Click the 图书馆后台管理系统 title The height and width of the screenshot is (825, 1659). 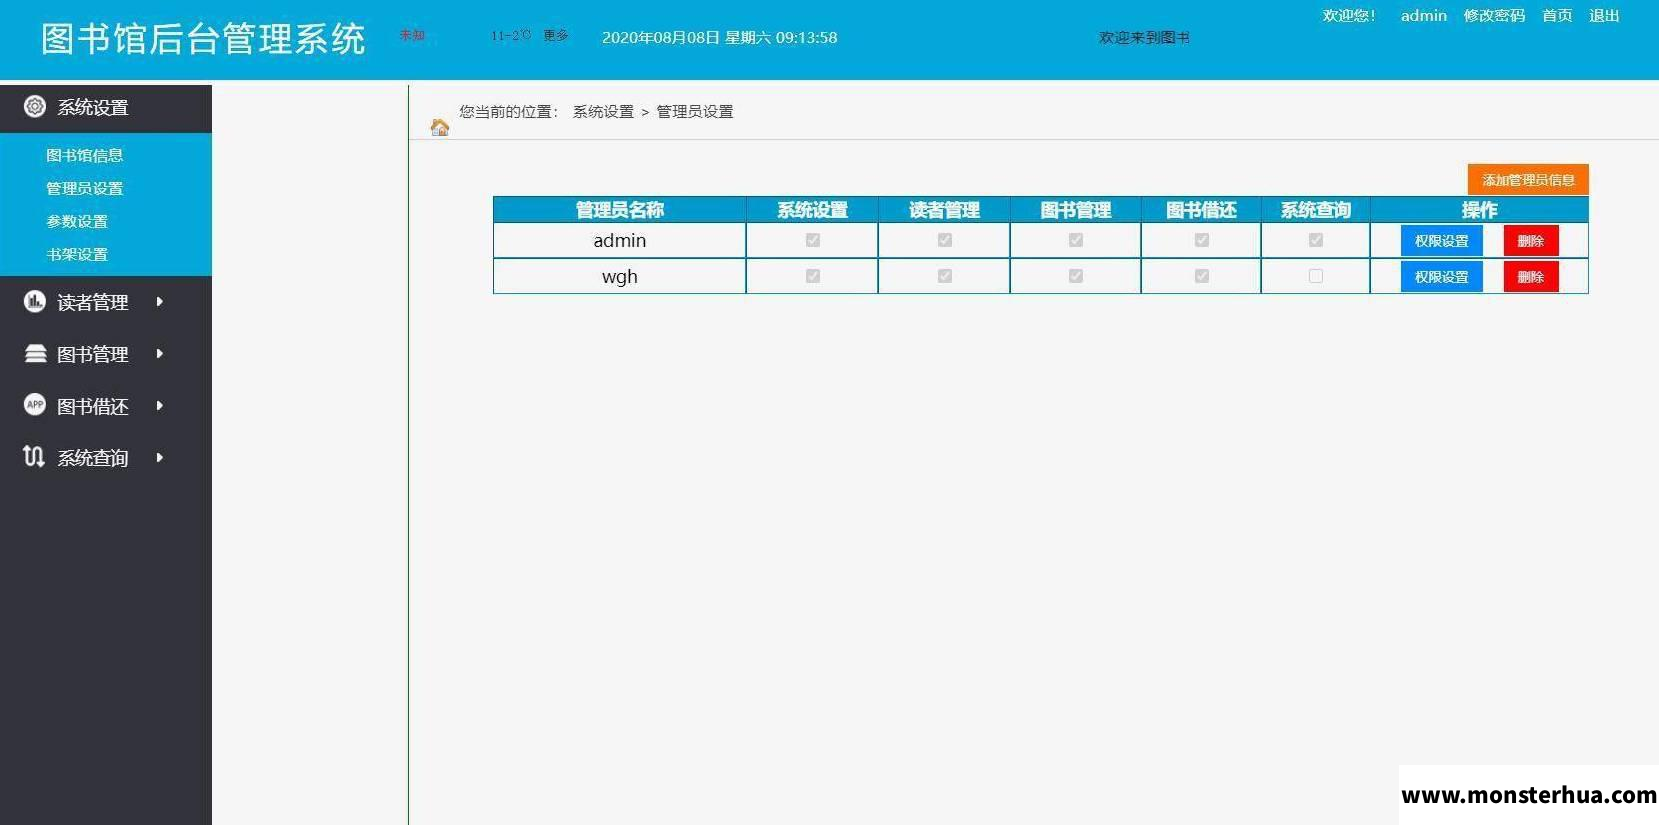pos(204,39)
